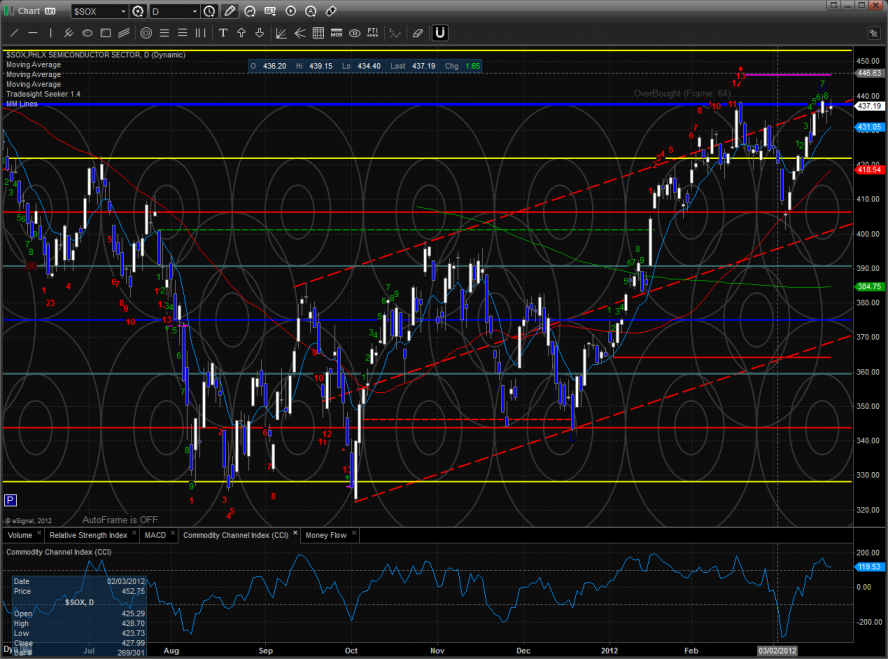Open the Relative Strength Index tab

pyautogui.click(x=89, y=535)
